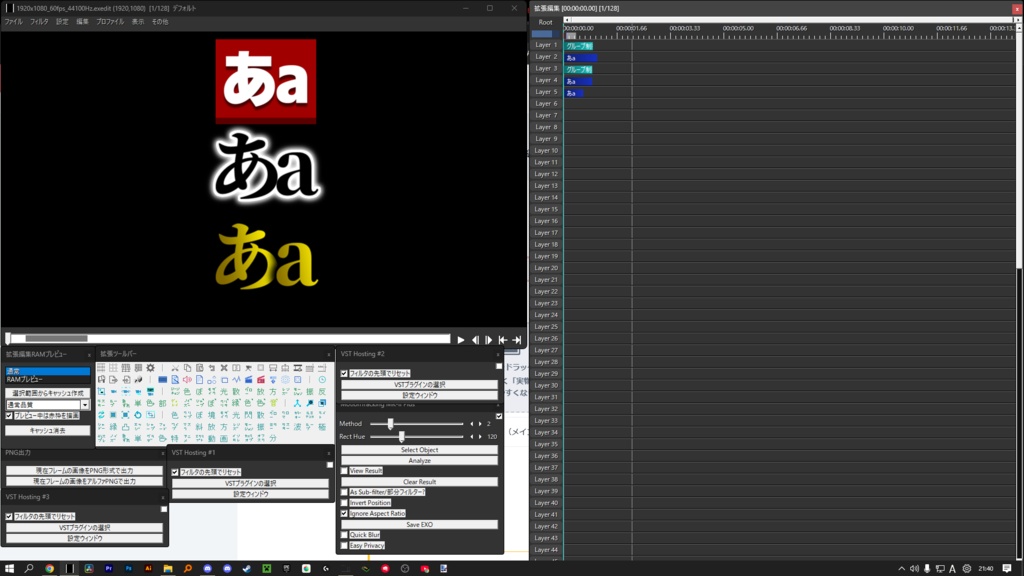Image resolution: width=1024 pixels, height=576 pixels.
Task: Click 現在フレームの画像をPNG形式で出力 button
Action: 84,470
